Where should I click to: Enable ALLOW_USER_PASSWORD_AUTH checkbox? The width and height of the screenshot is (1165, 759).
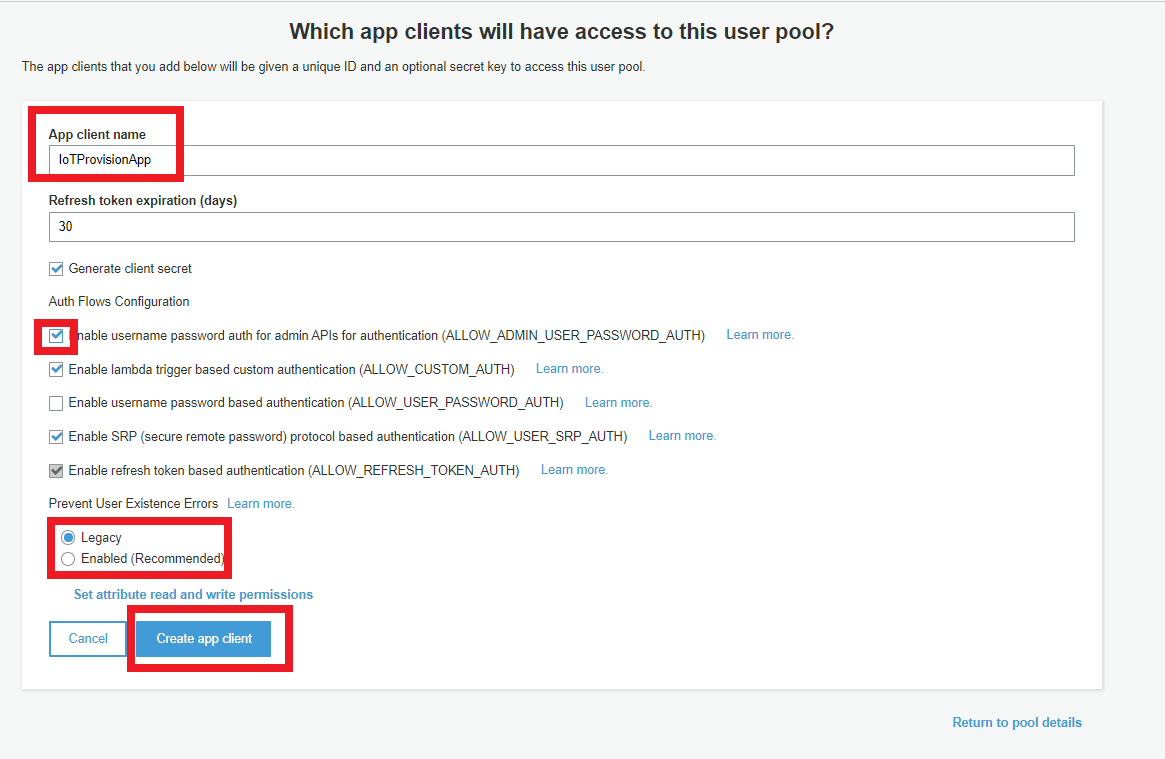click(56, 403)
